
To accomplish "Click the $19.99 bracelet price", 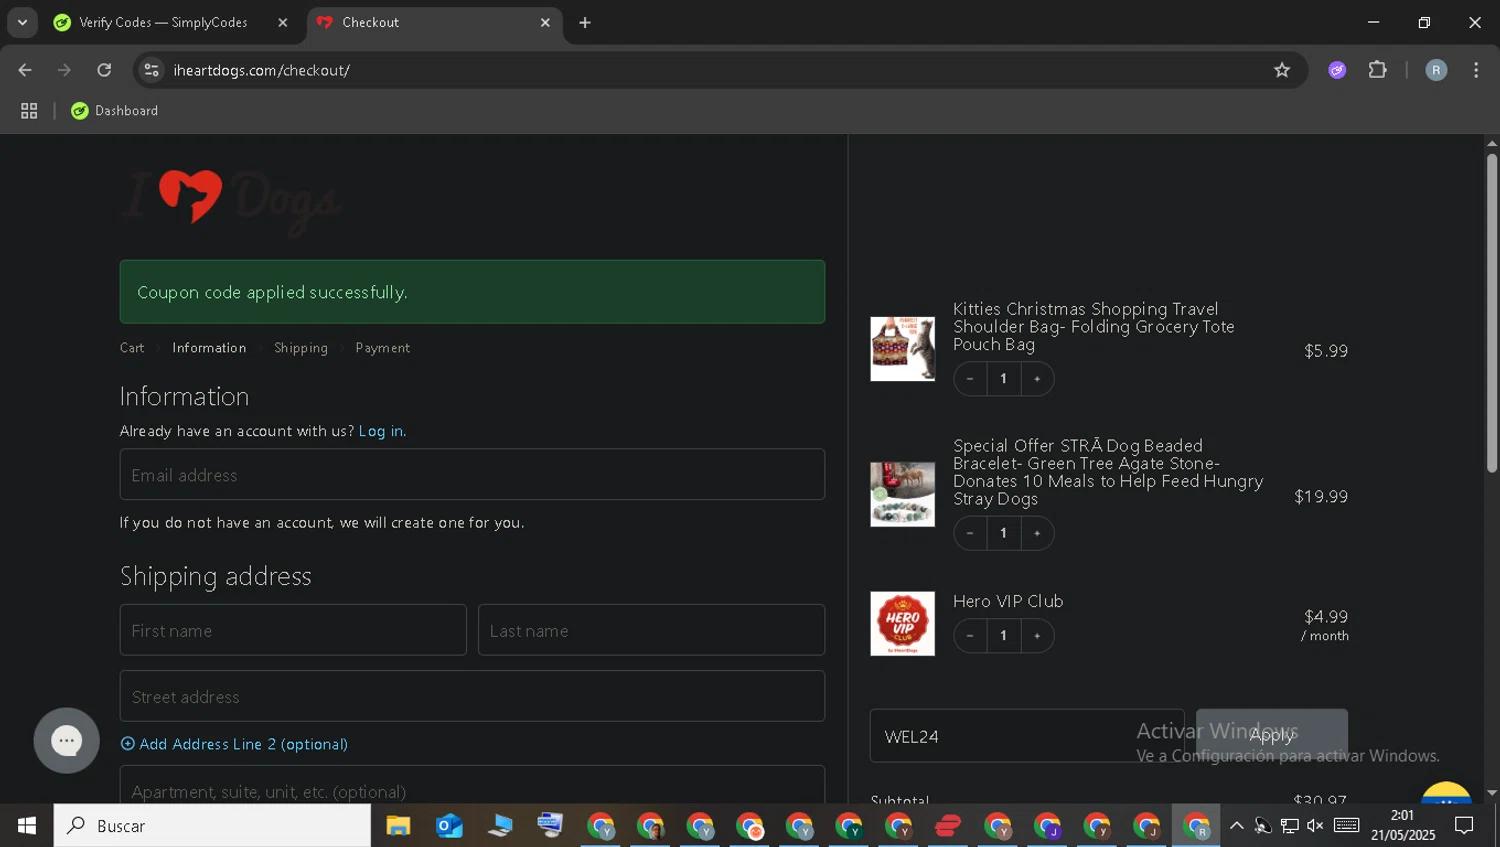I will [1321, 497].
